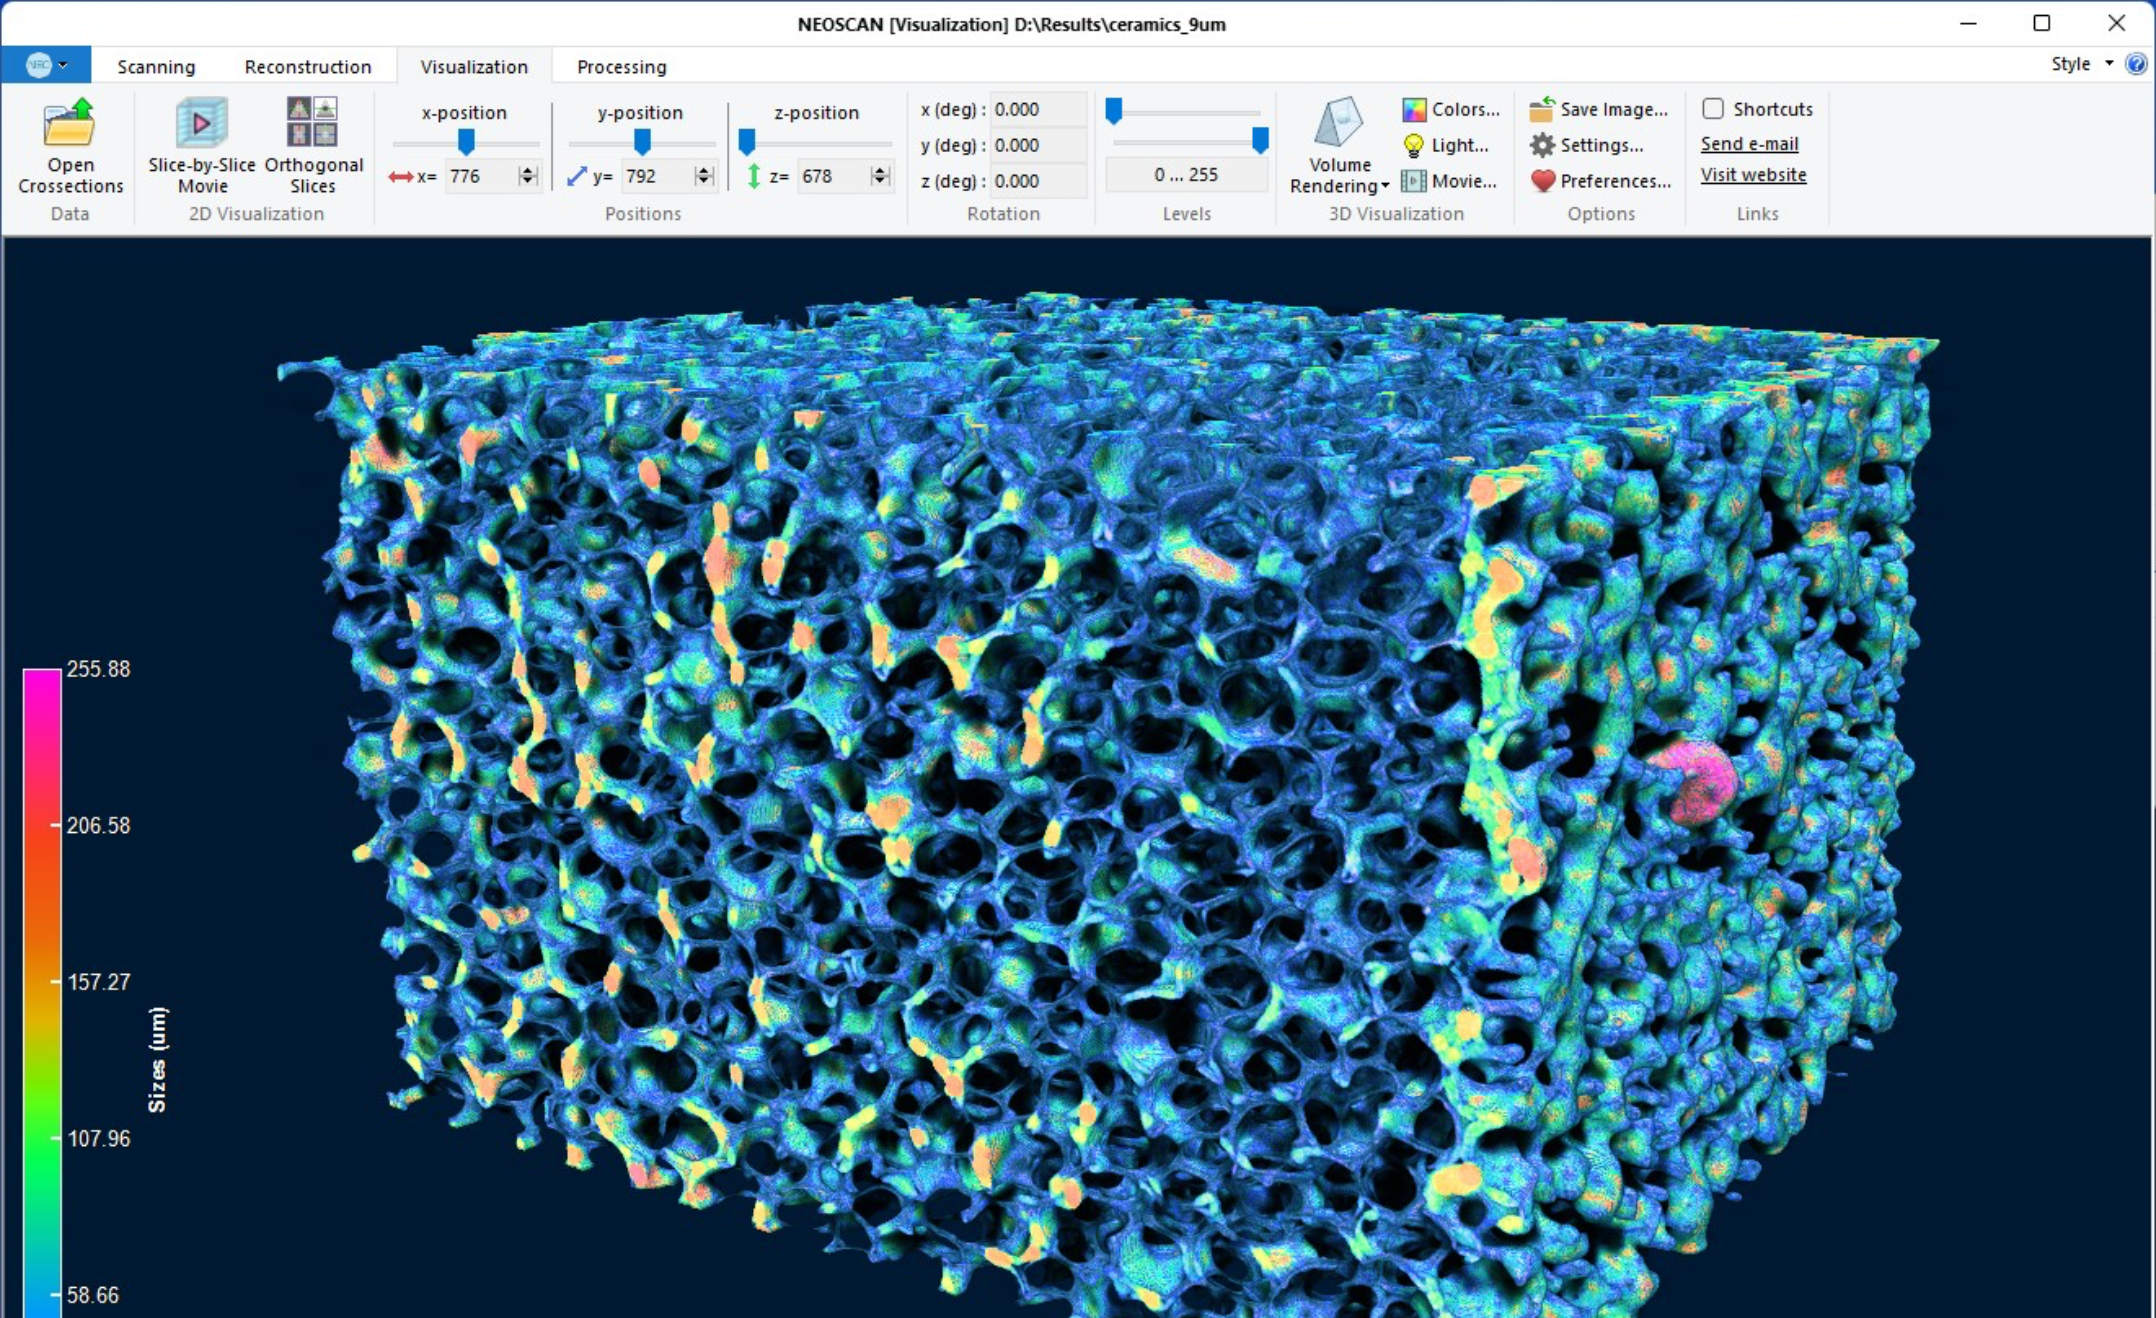The width and height of the screenshot is (2156, 1318).
Task: Enable the Shortcuts checkbox
Action: (1713, 108)
